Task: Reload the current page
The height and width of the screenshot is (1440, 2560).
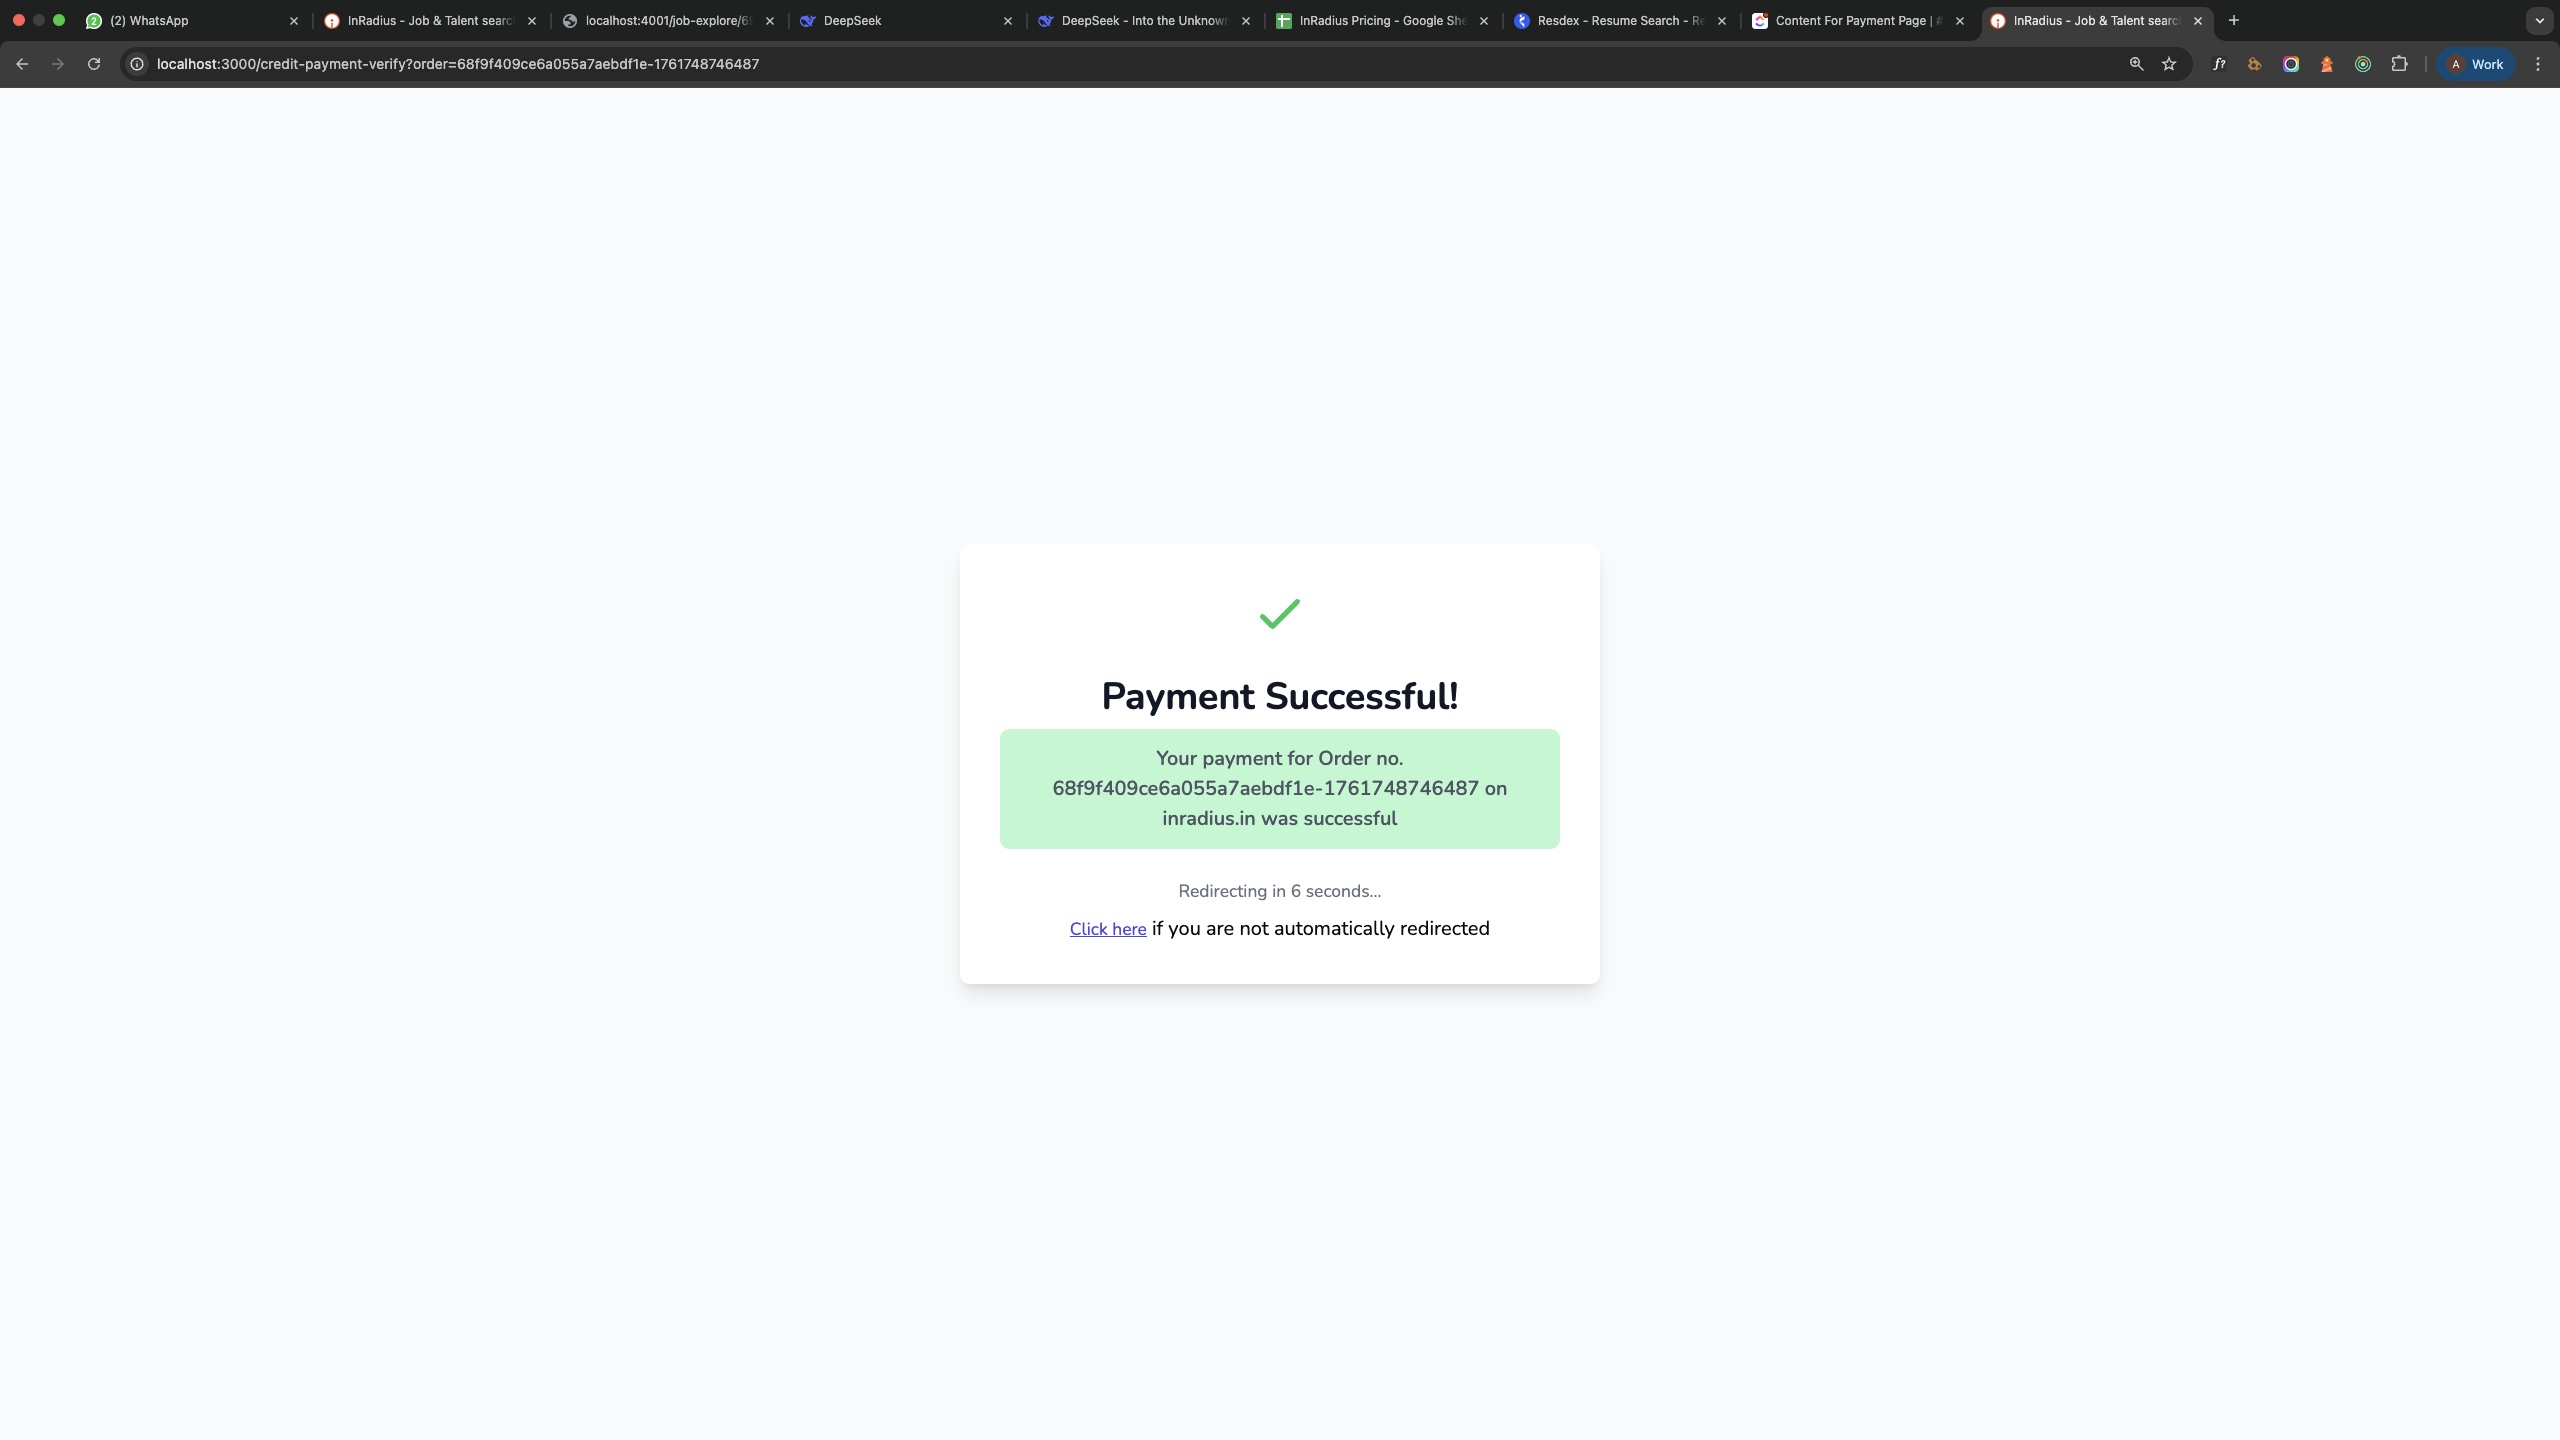Action: tap(94, 64)
